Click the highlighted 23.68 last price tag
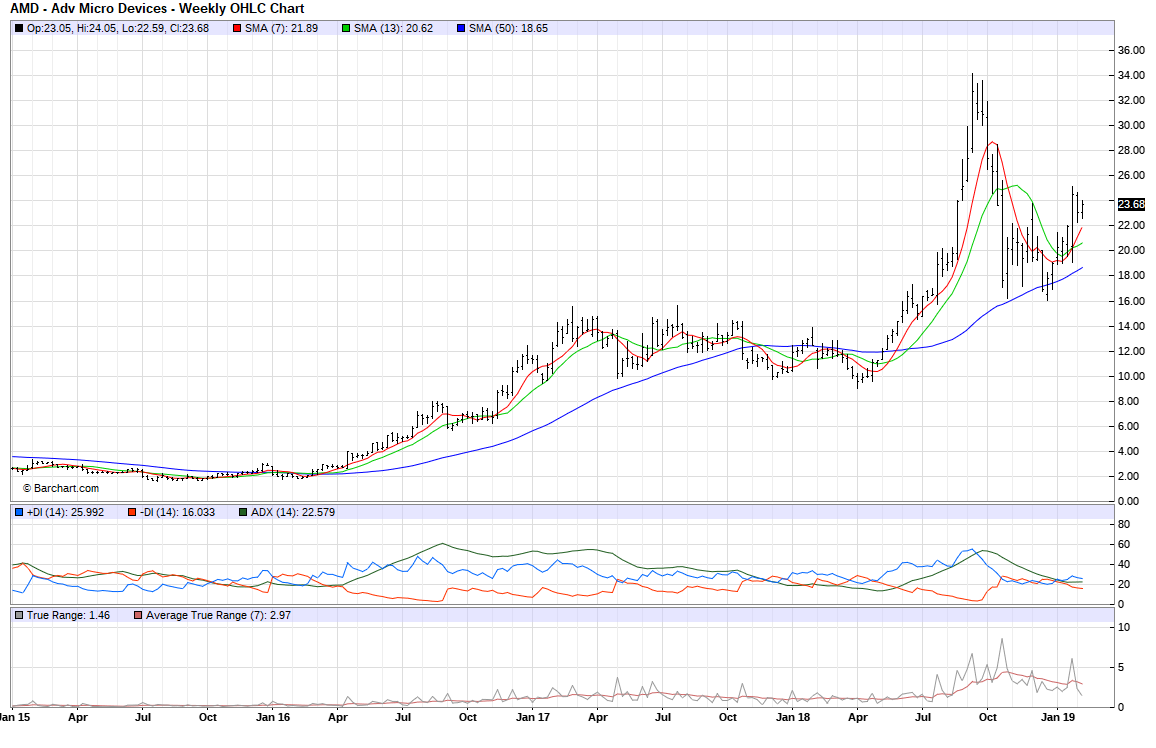 pos(1132,204)
